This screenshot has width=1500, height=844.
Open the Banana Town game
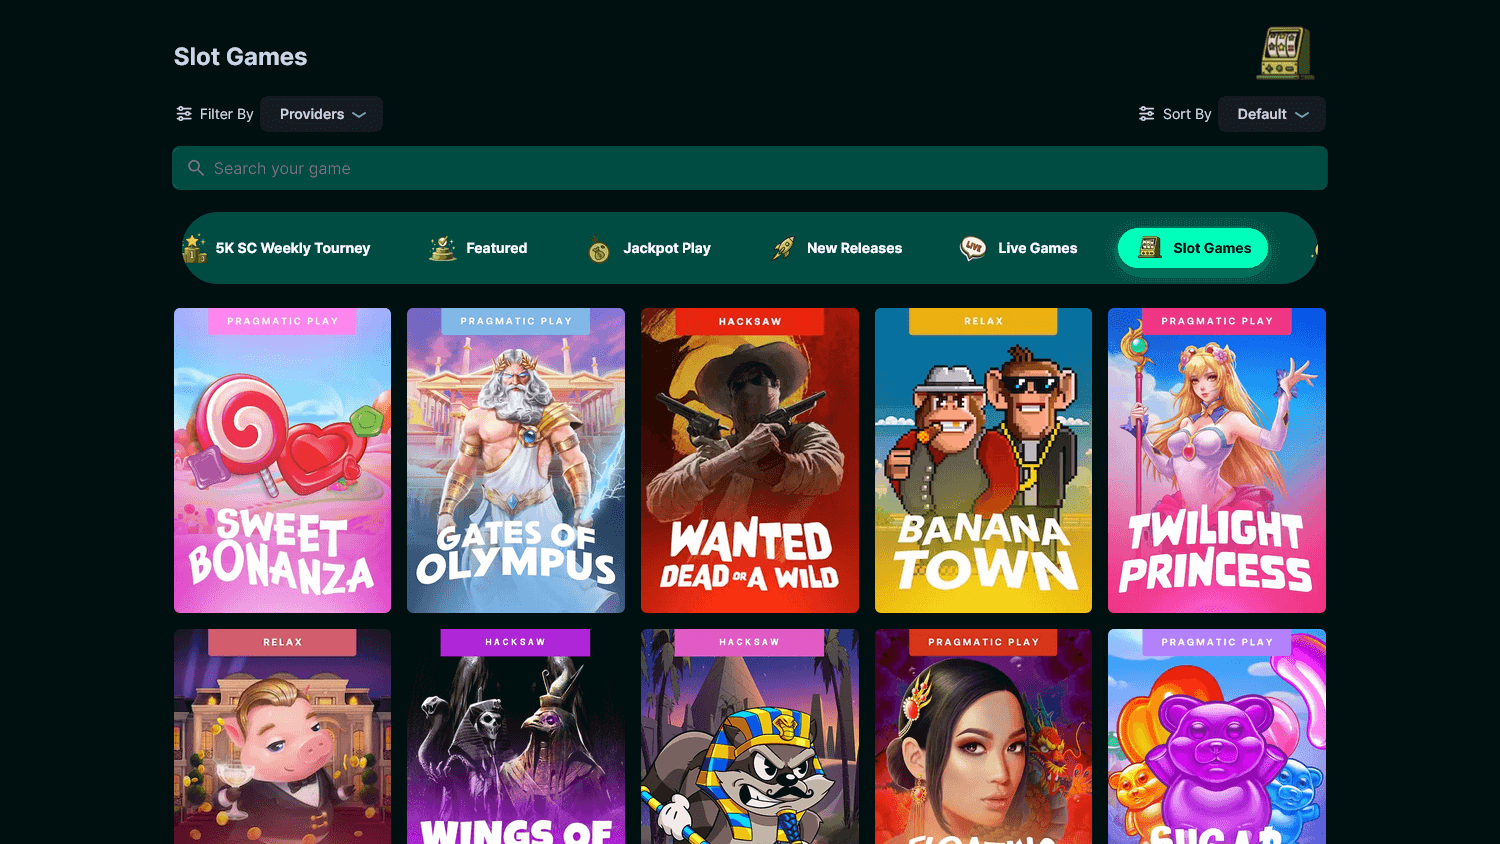[983, 460]
